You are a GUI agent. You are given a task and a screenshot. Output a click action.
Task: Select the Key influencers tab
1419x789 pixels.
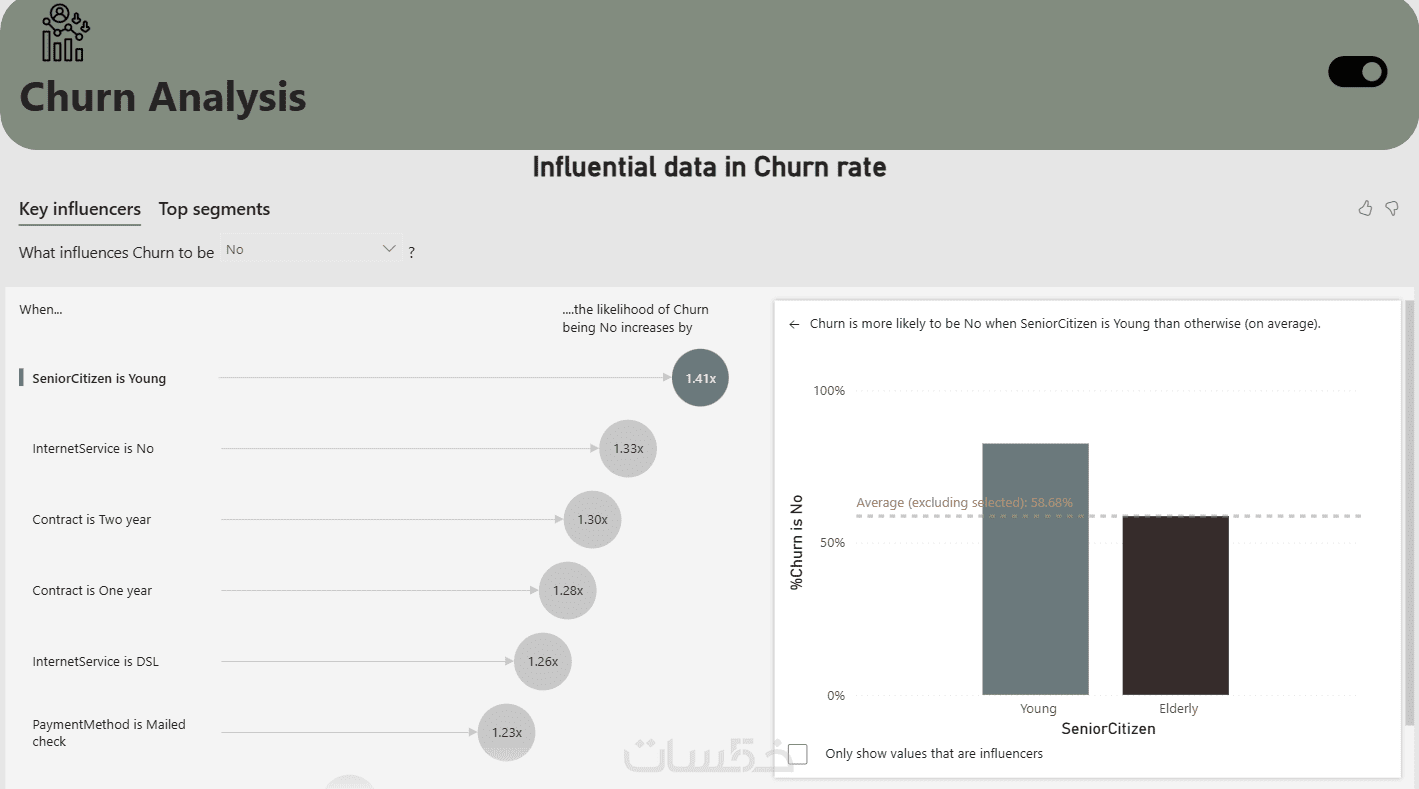pyautogui.click(x=80, y=209)
